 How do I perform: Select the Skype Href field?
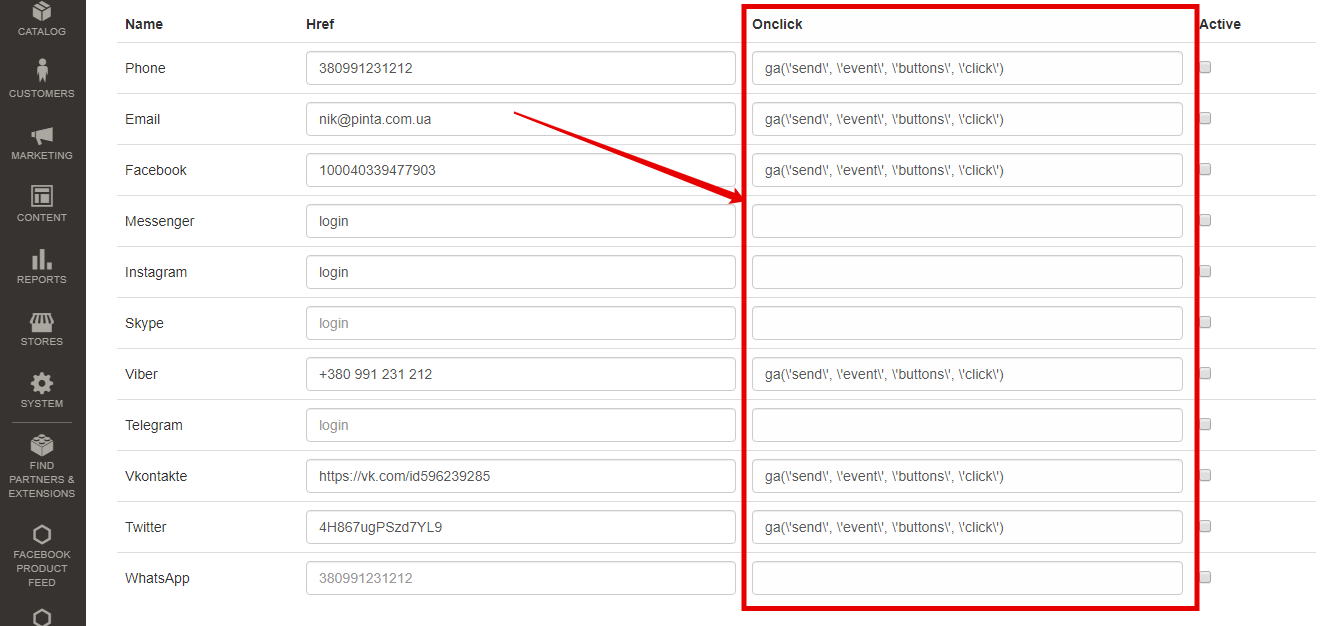(521, 323)
